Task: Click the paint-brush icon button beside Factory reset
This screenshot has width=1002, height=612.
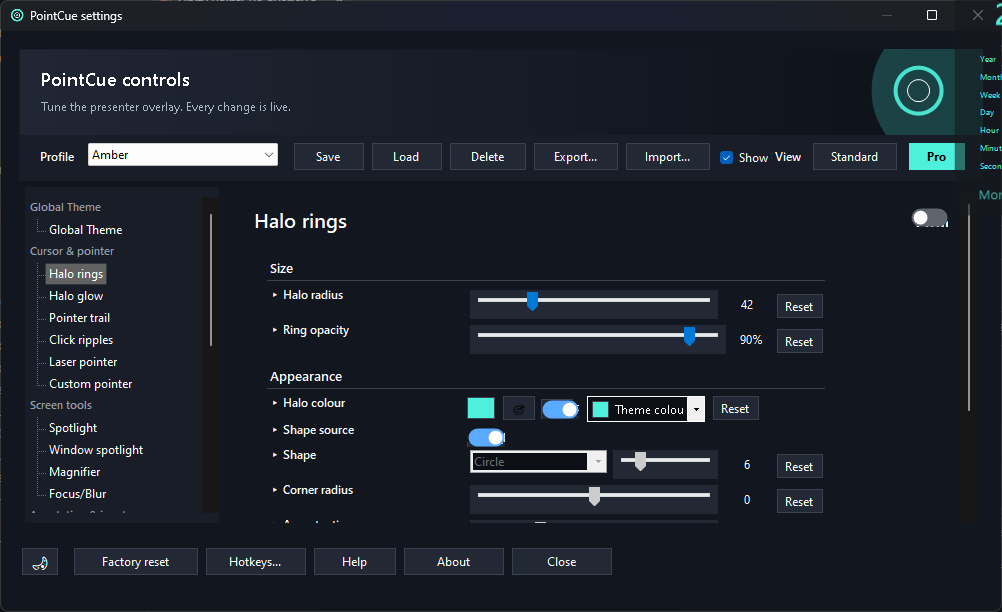Action: (40, 562)
